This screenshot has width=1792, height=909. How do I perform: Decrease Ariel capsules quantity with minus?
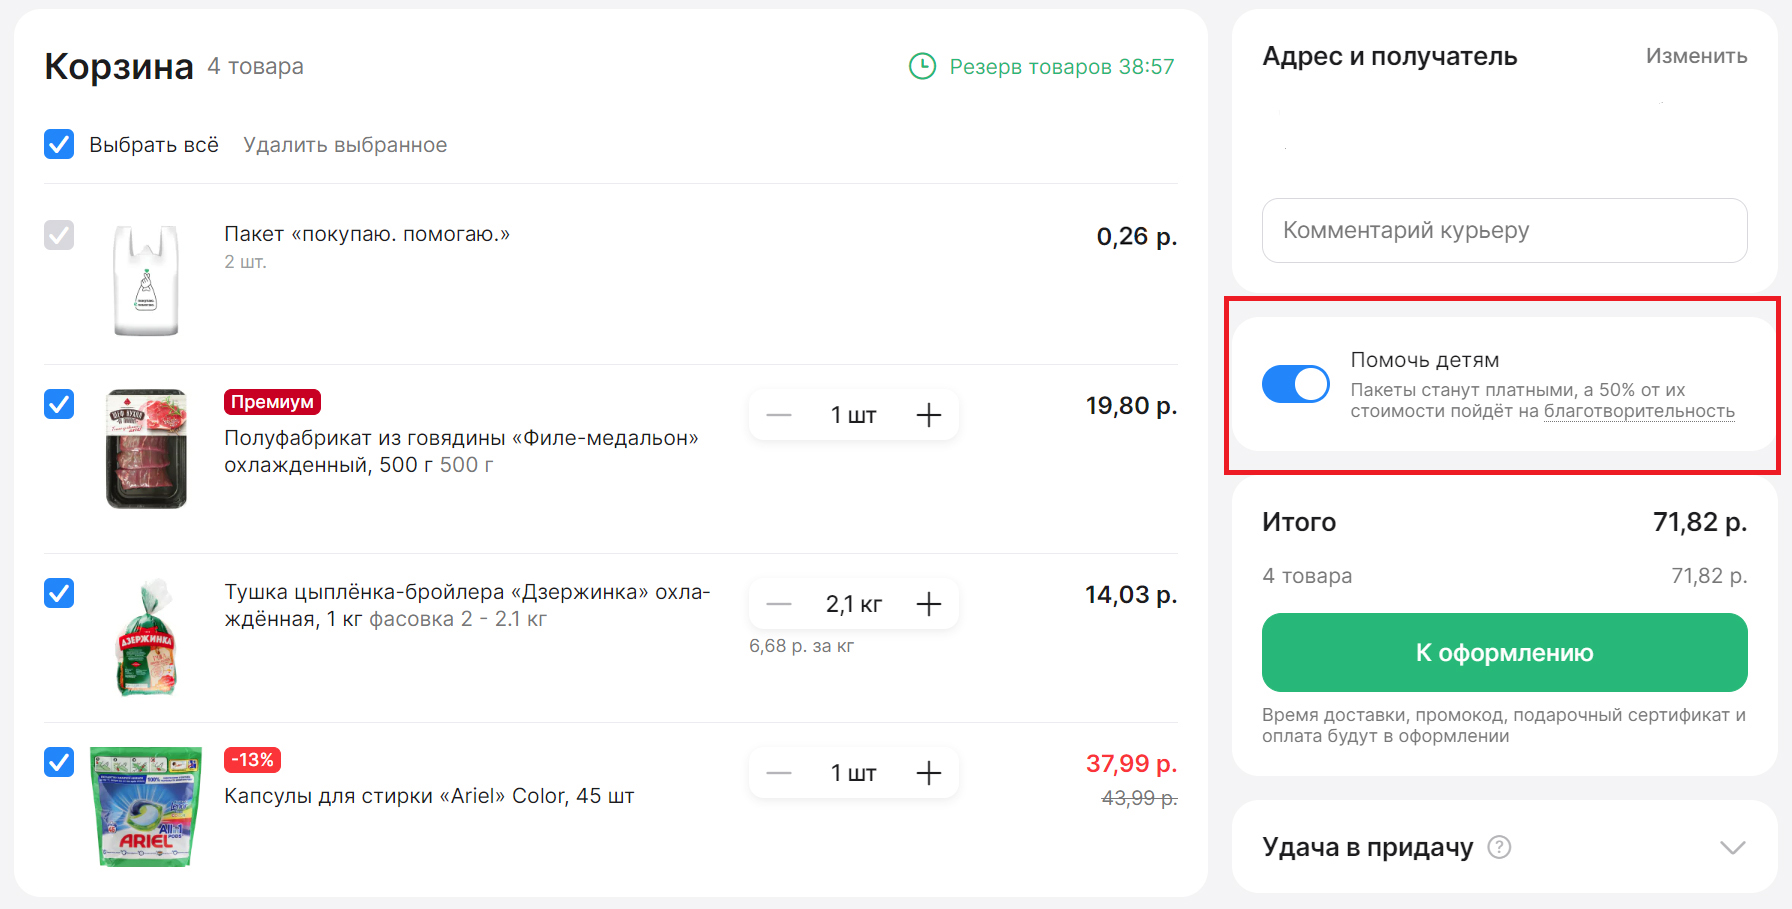[x=779, y=773]
